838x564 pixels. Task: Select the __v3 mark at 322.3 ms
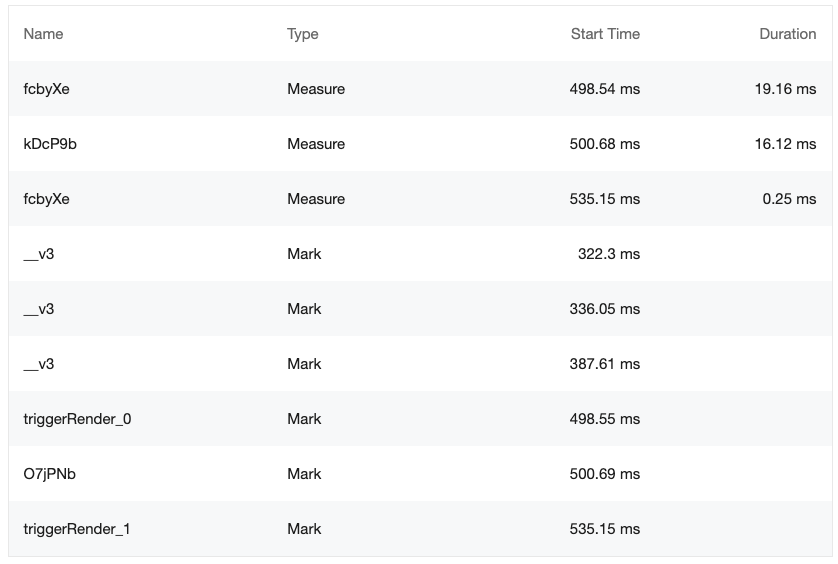click(x=420, y=254)
